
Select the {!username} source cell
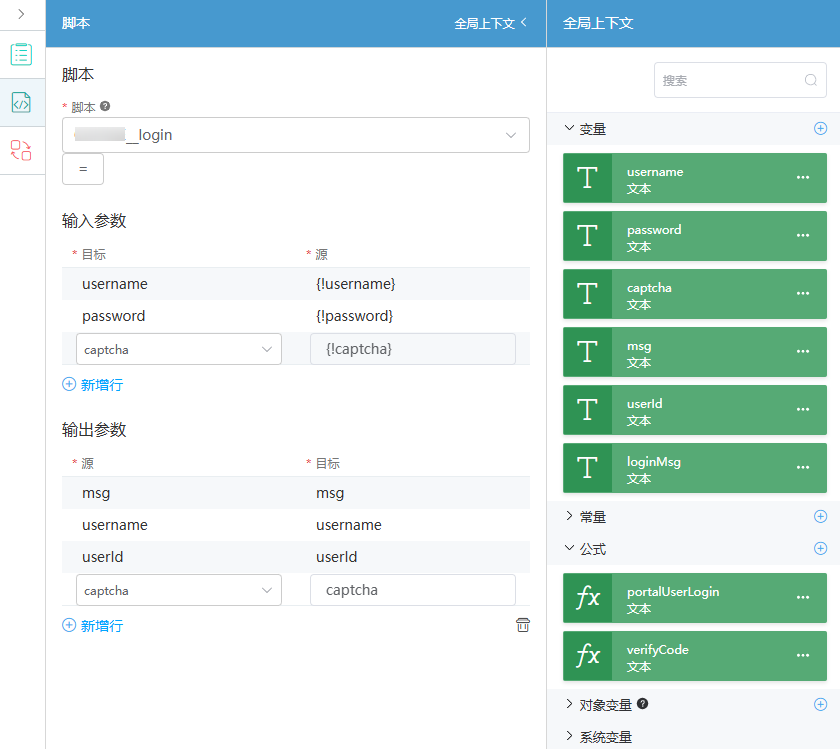point(413,284)
